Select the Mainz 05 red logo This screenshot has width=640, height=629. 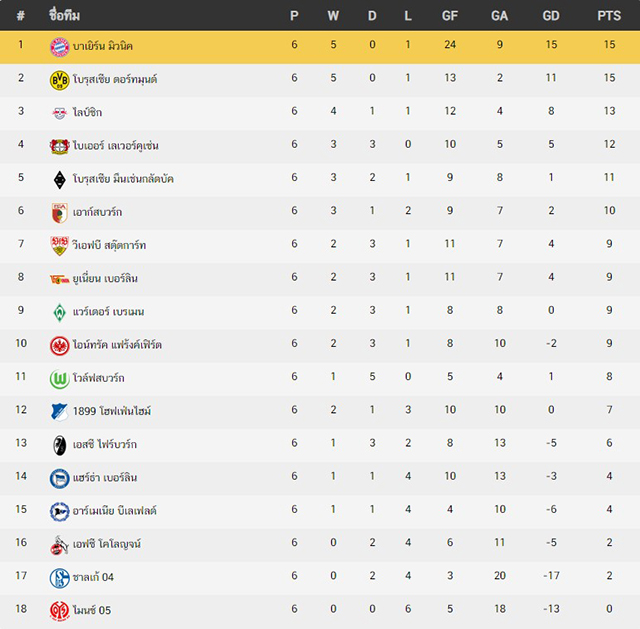[60, 611]
